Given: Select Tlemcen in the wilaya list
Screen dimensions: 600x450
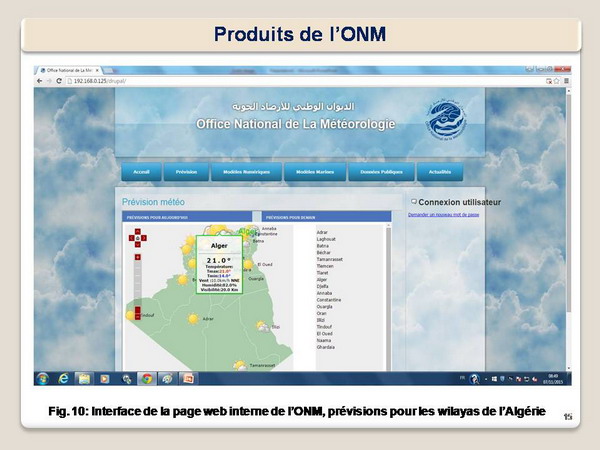Looking at the screenshot, I should 325,266.
